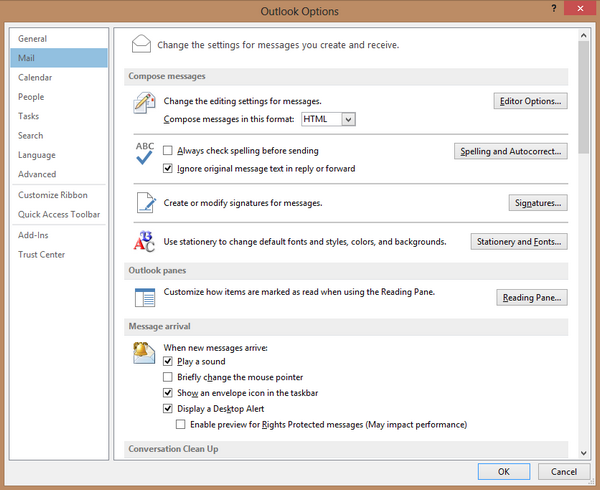Enable Briefly change the mouse pointer
Image resolution: width=600 pixels, height=490 pixels.
coord(168,377)
